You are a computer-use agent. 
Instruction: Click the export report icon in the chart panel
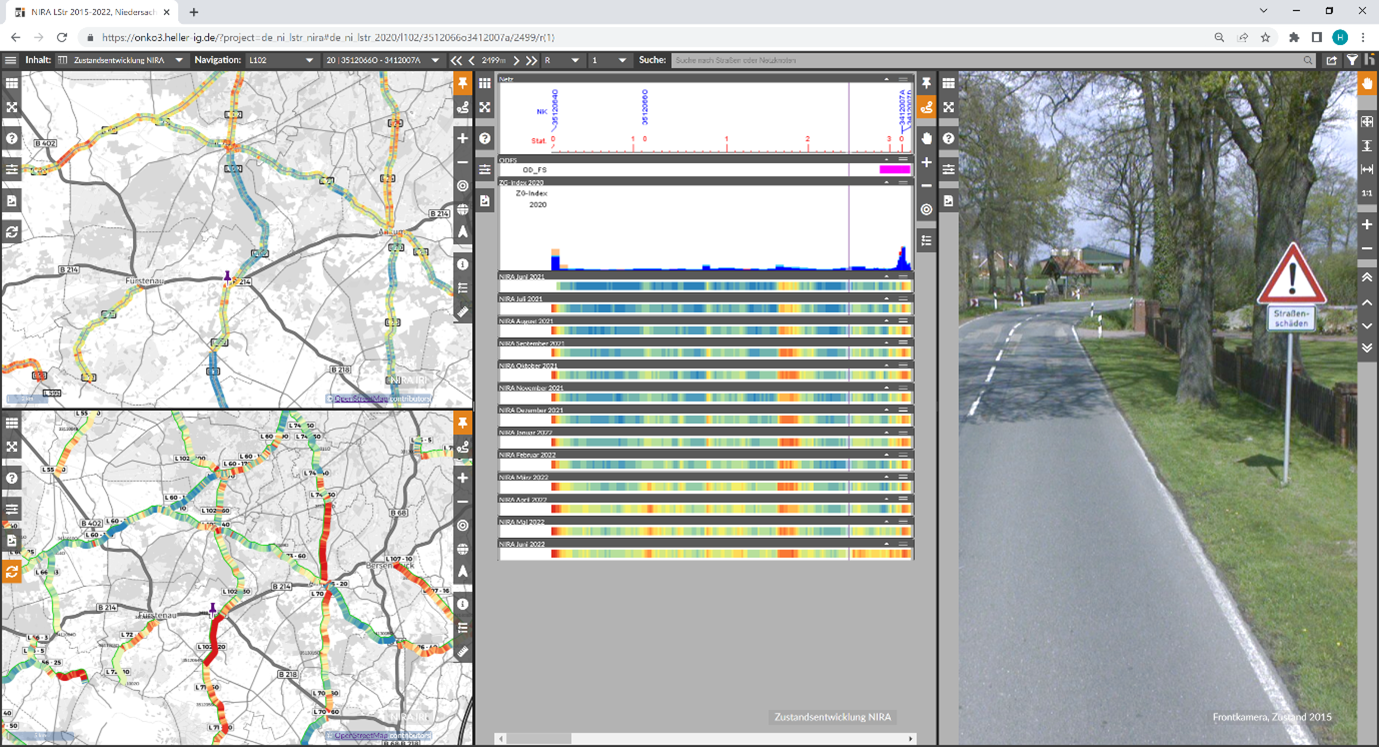(x=948, y=200)
